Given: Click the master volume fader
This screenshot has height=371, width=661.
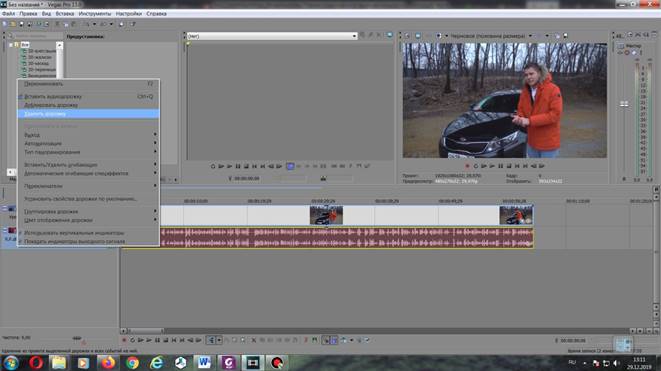Looking at the screenshot, I should pyautogui.click(x=624, y=104).
